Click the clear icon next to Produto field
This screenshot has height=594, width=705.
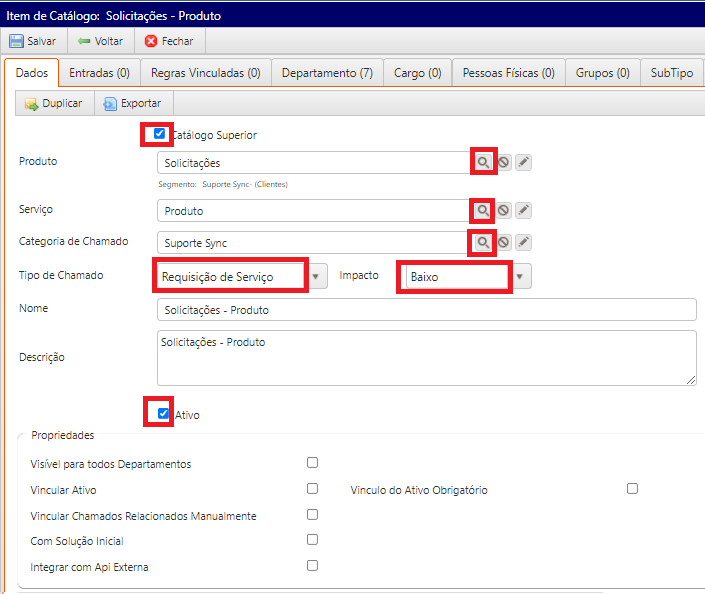pyautogui.click(x=504, y=162)
